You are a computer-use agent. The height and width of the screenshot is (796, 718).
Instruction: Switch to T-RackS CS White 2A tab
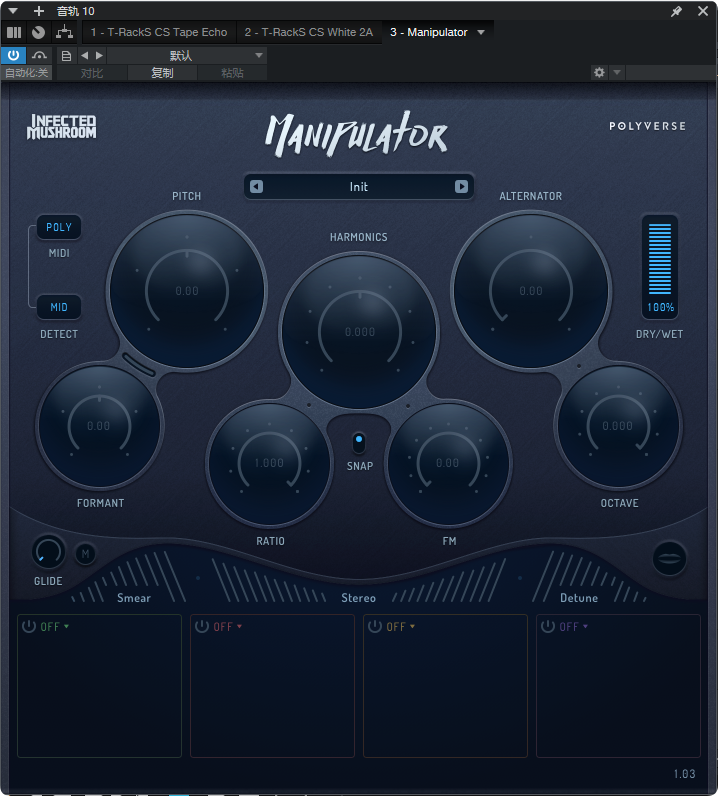(309, 32)
